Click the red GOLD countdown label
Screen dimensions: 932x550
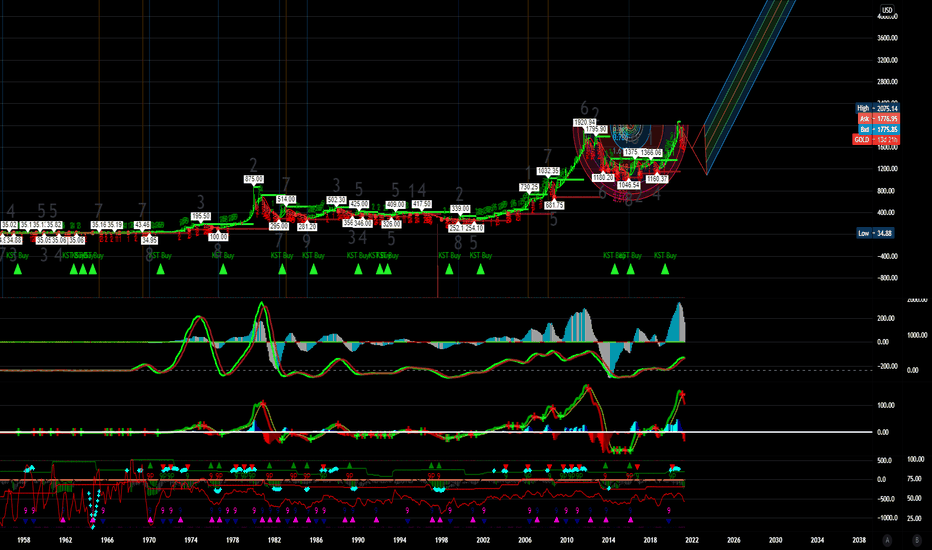(876, 140)
